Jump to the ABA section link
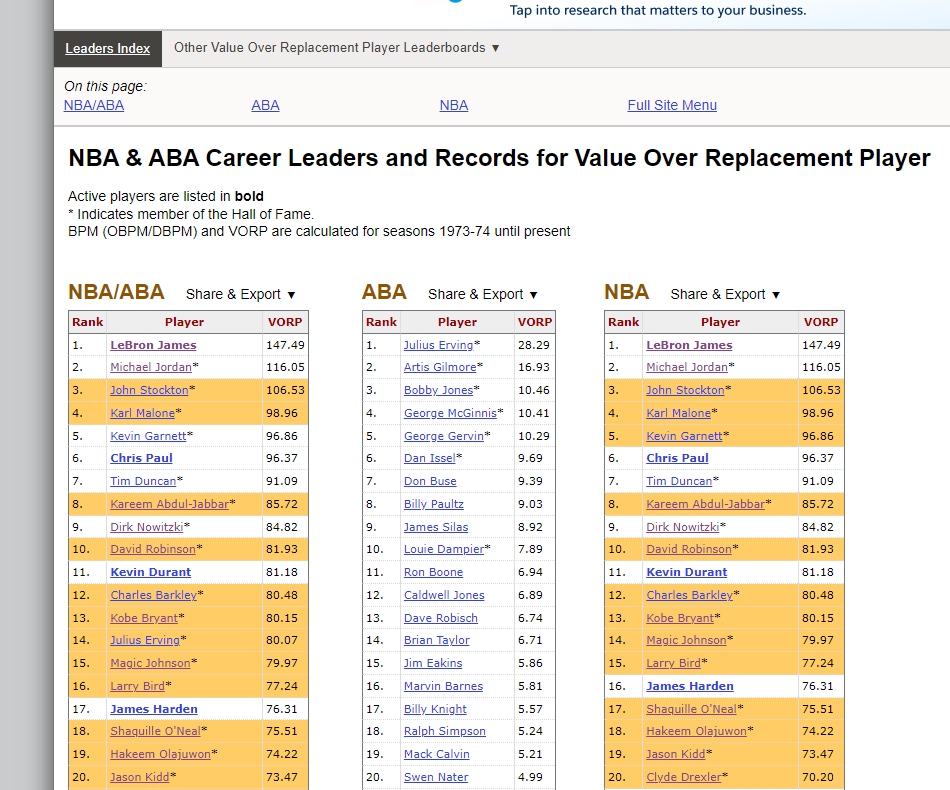The height and width of the screenshot is (790, 950). point(265,105)
